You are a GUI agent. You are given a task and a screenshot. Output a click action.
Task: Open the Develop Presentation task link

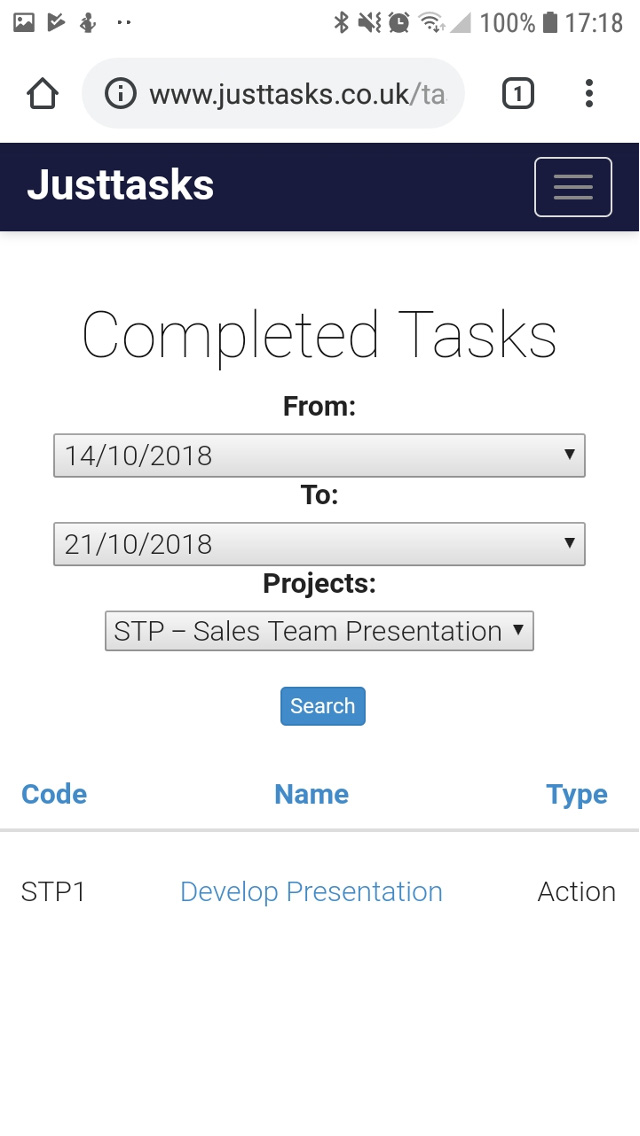[x=311, y=892]
